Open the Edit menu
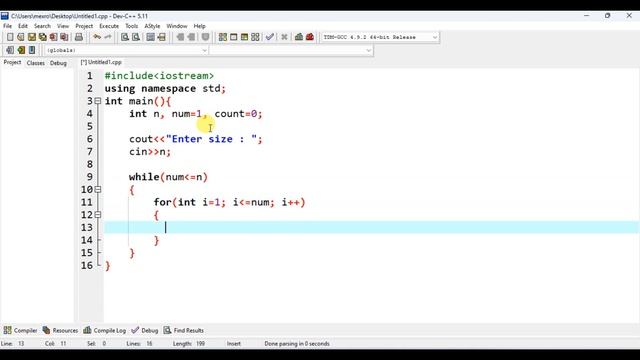The image size is (640, 360). point(23,26)
